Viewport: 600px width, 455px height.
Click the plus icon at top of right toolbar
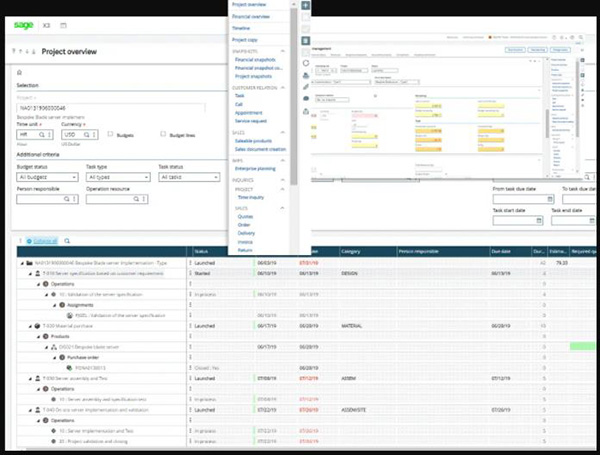(x=305, y=5)
